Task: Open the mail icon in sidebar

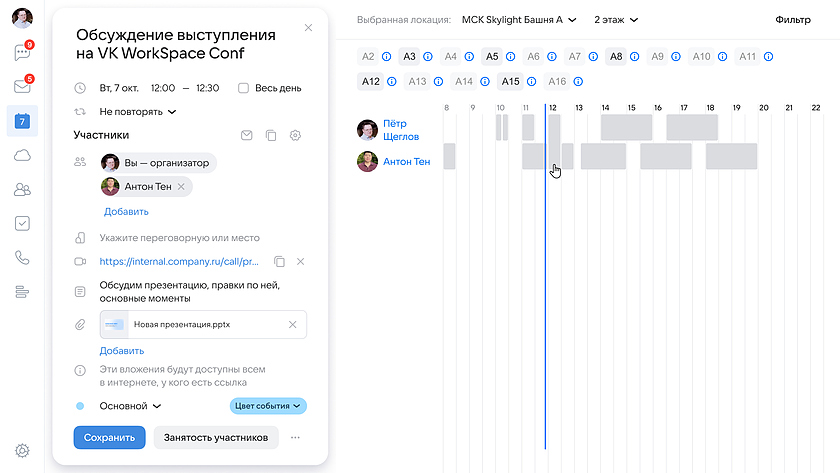Action: click(x=21, y=87)
